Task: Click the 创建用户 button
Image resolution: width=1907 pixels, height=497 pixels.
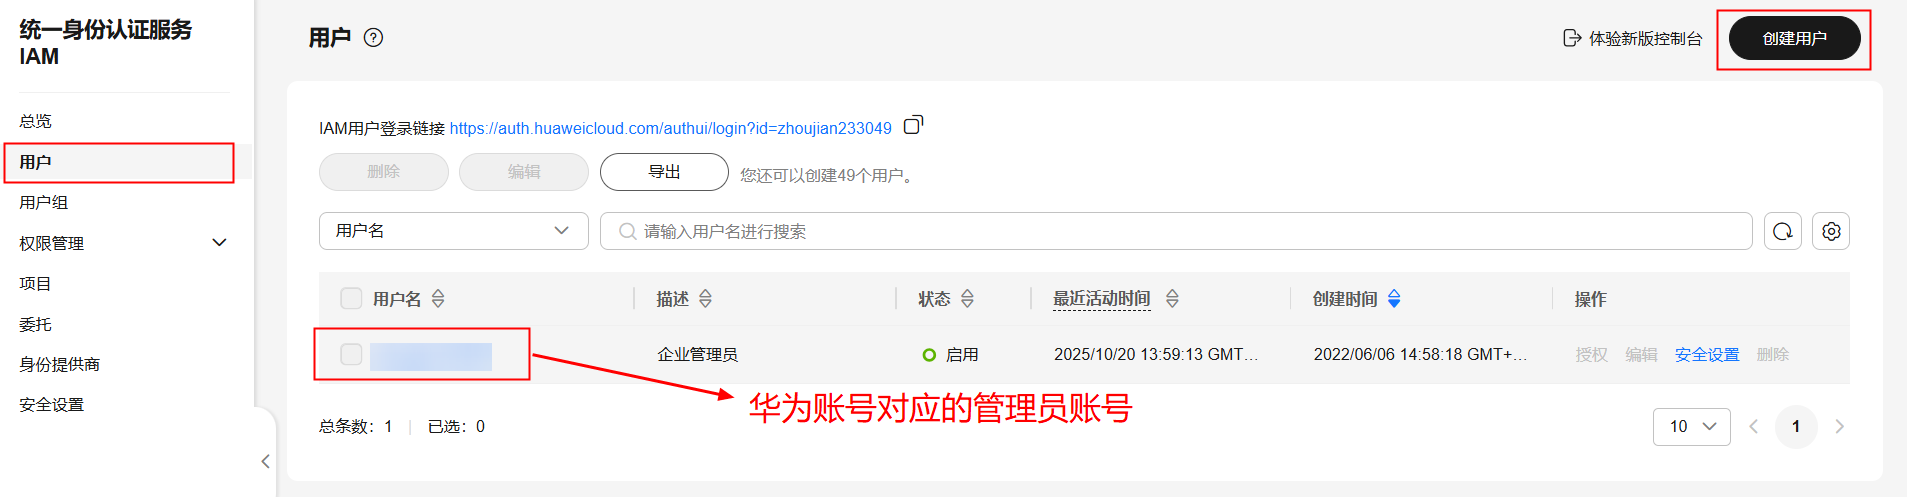Action: coord(1795,38)
